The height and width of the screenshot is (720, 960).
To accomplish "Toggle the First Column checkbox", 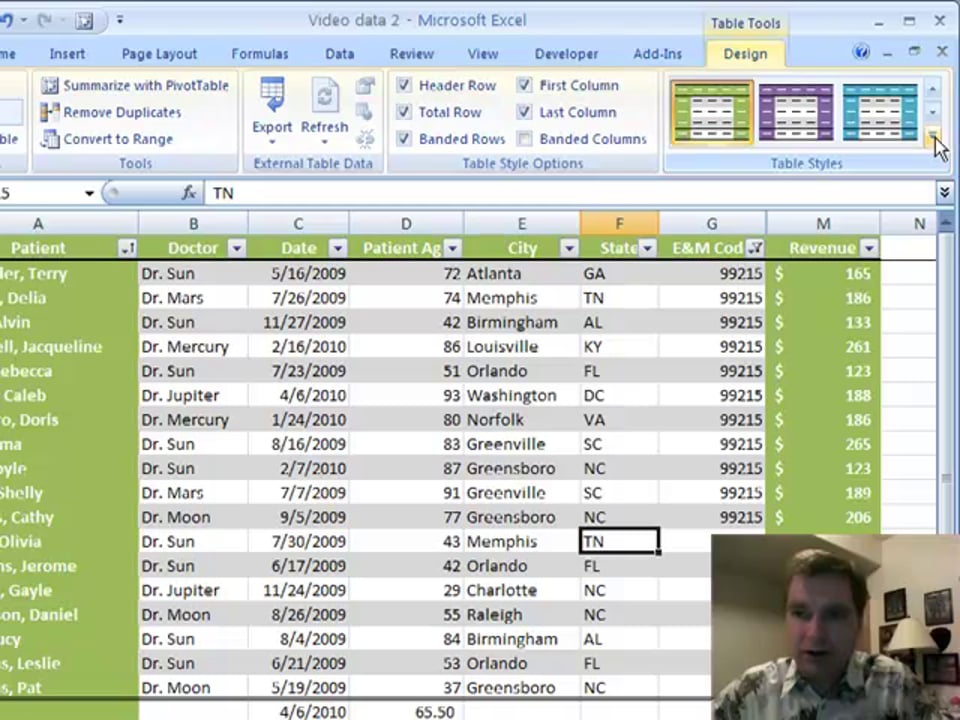I will pyautogui.click(x=524, y=85).
